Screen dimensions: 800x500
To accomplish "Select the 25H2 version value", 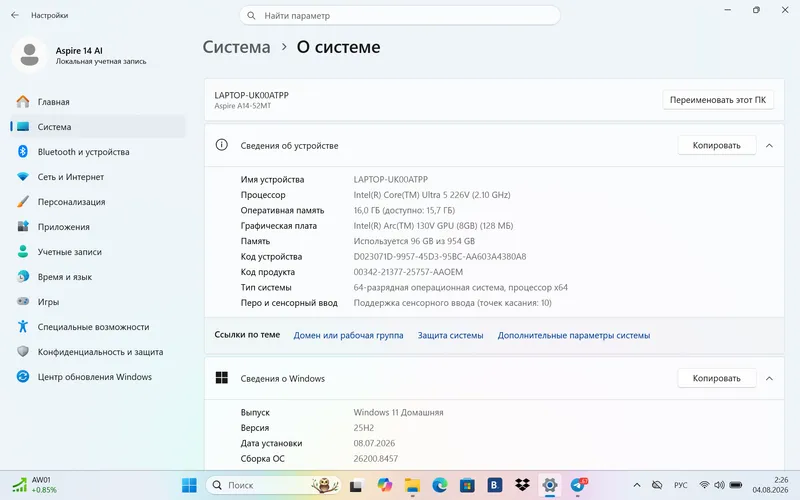I will pos(363,428).
